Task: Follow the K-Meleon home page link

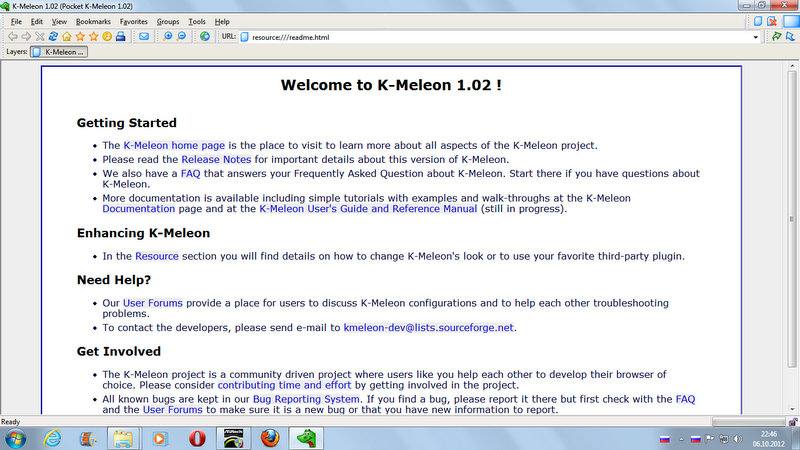Action: click(x=174, y=145)
